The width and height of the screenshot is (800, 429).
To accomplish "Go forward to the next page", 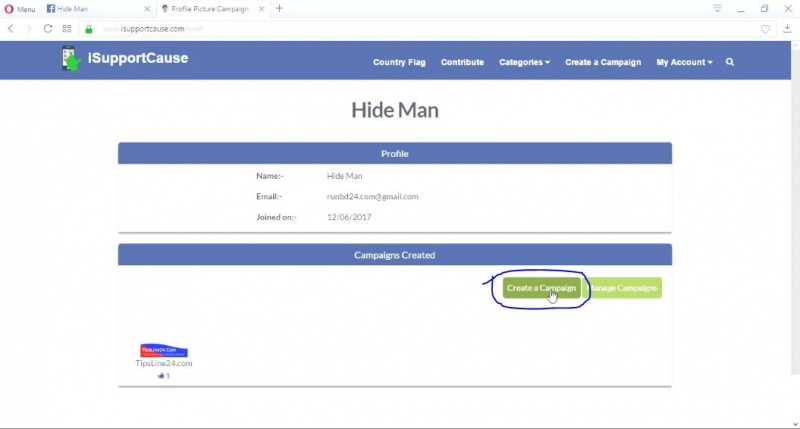I will (29, 29).
